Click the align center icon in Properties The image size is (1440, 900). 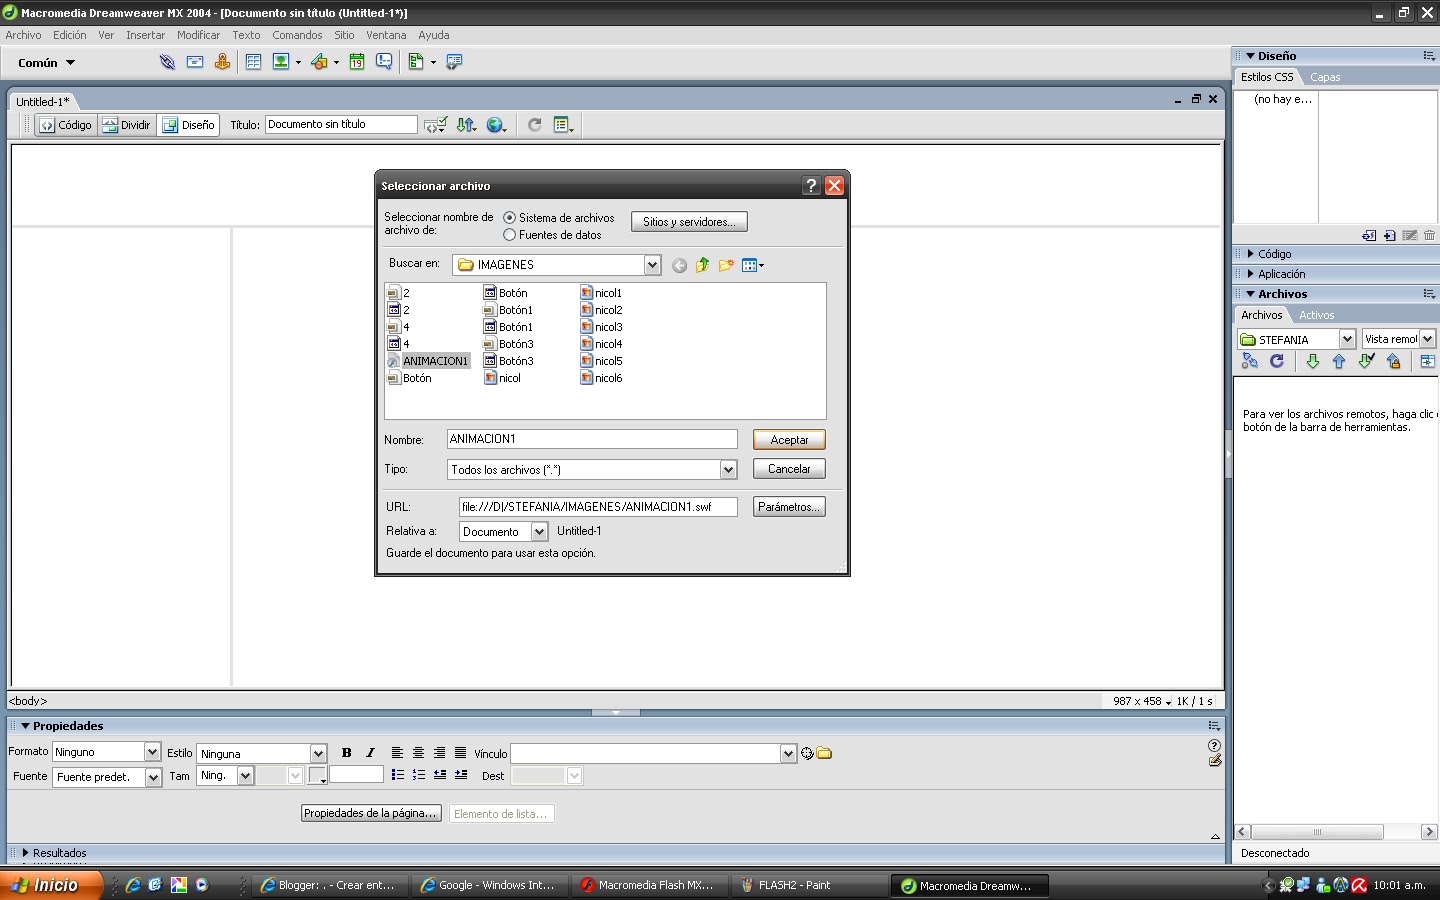click(x=418, y=753)
